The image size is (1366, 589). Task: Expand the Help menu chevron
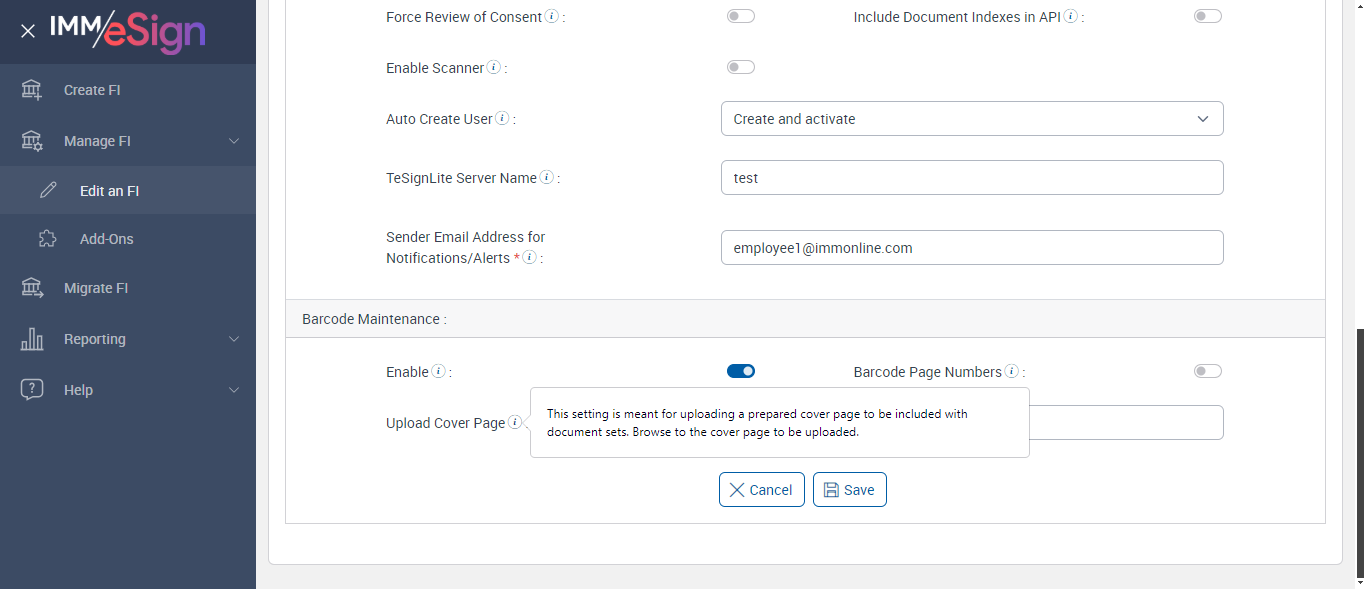pyautogui.click(x=234, y=390)
